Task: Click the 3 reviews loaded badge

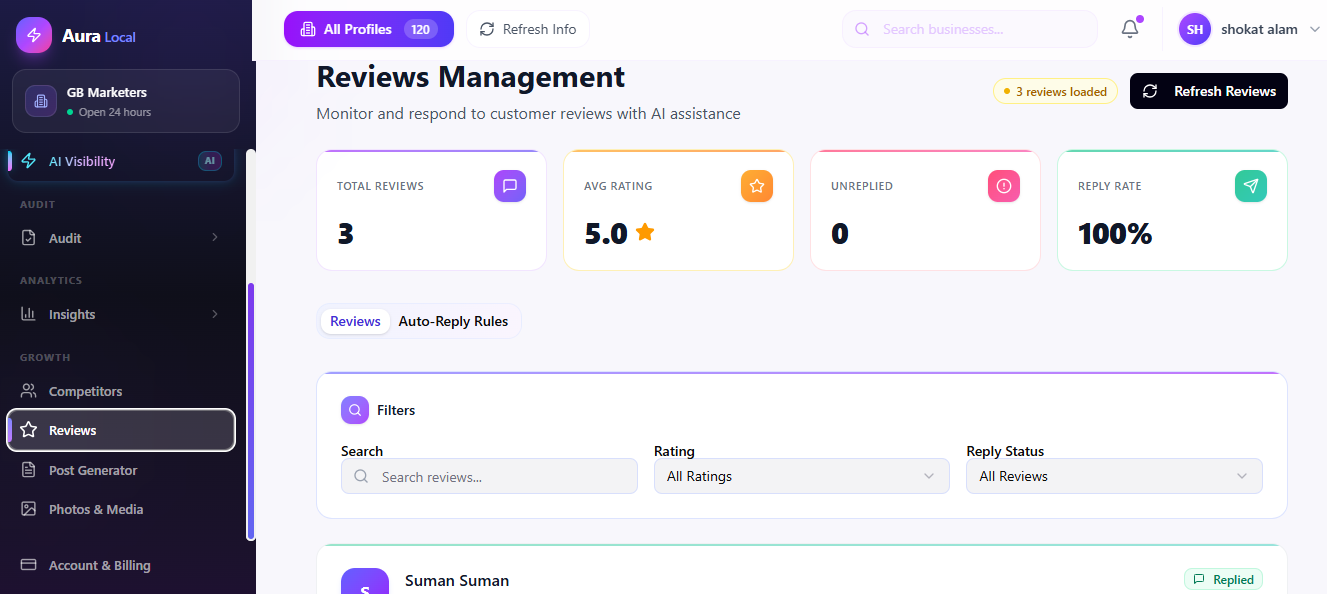Action: [x=1055, y=91]
